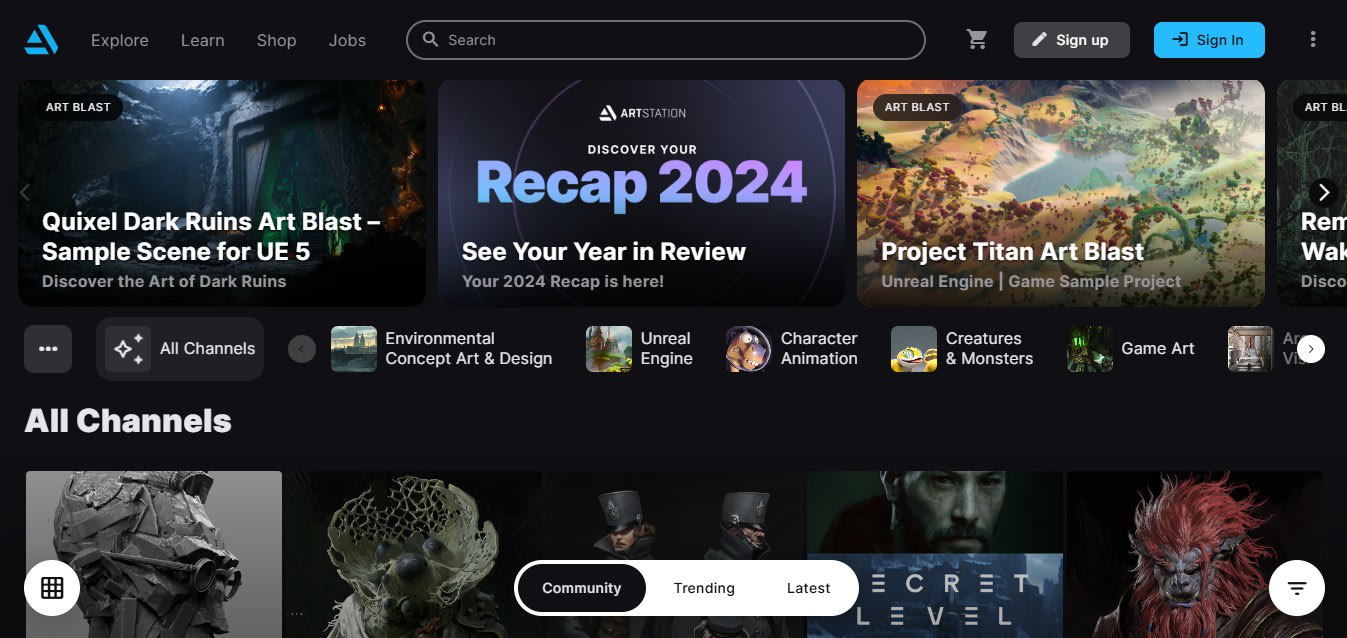This screenshot has width=1347, height=638.
Task: Select the All Channels chip
Action: (180, 349)
